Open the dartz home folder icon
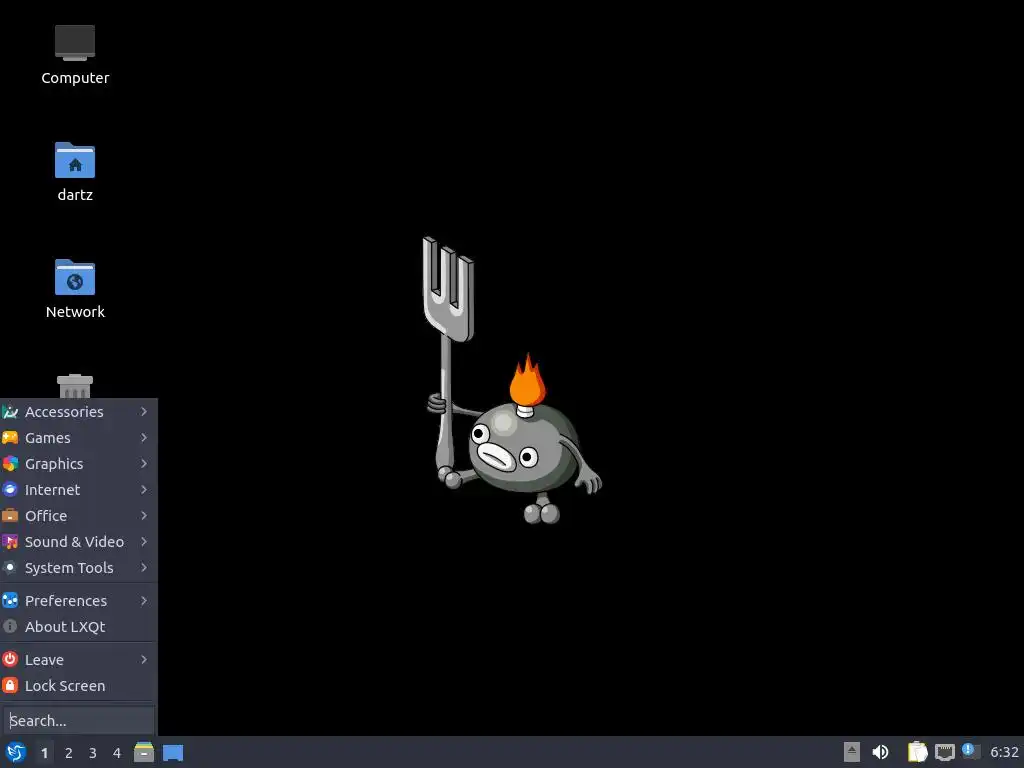1024x768 pixels. 74,172
